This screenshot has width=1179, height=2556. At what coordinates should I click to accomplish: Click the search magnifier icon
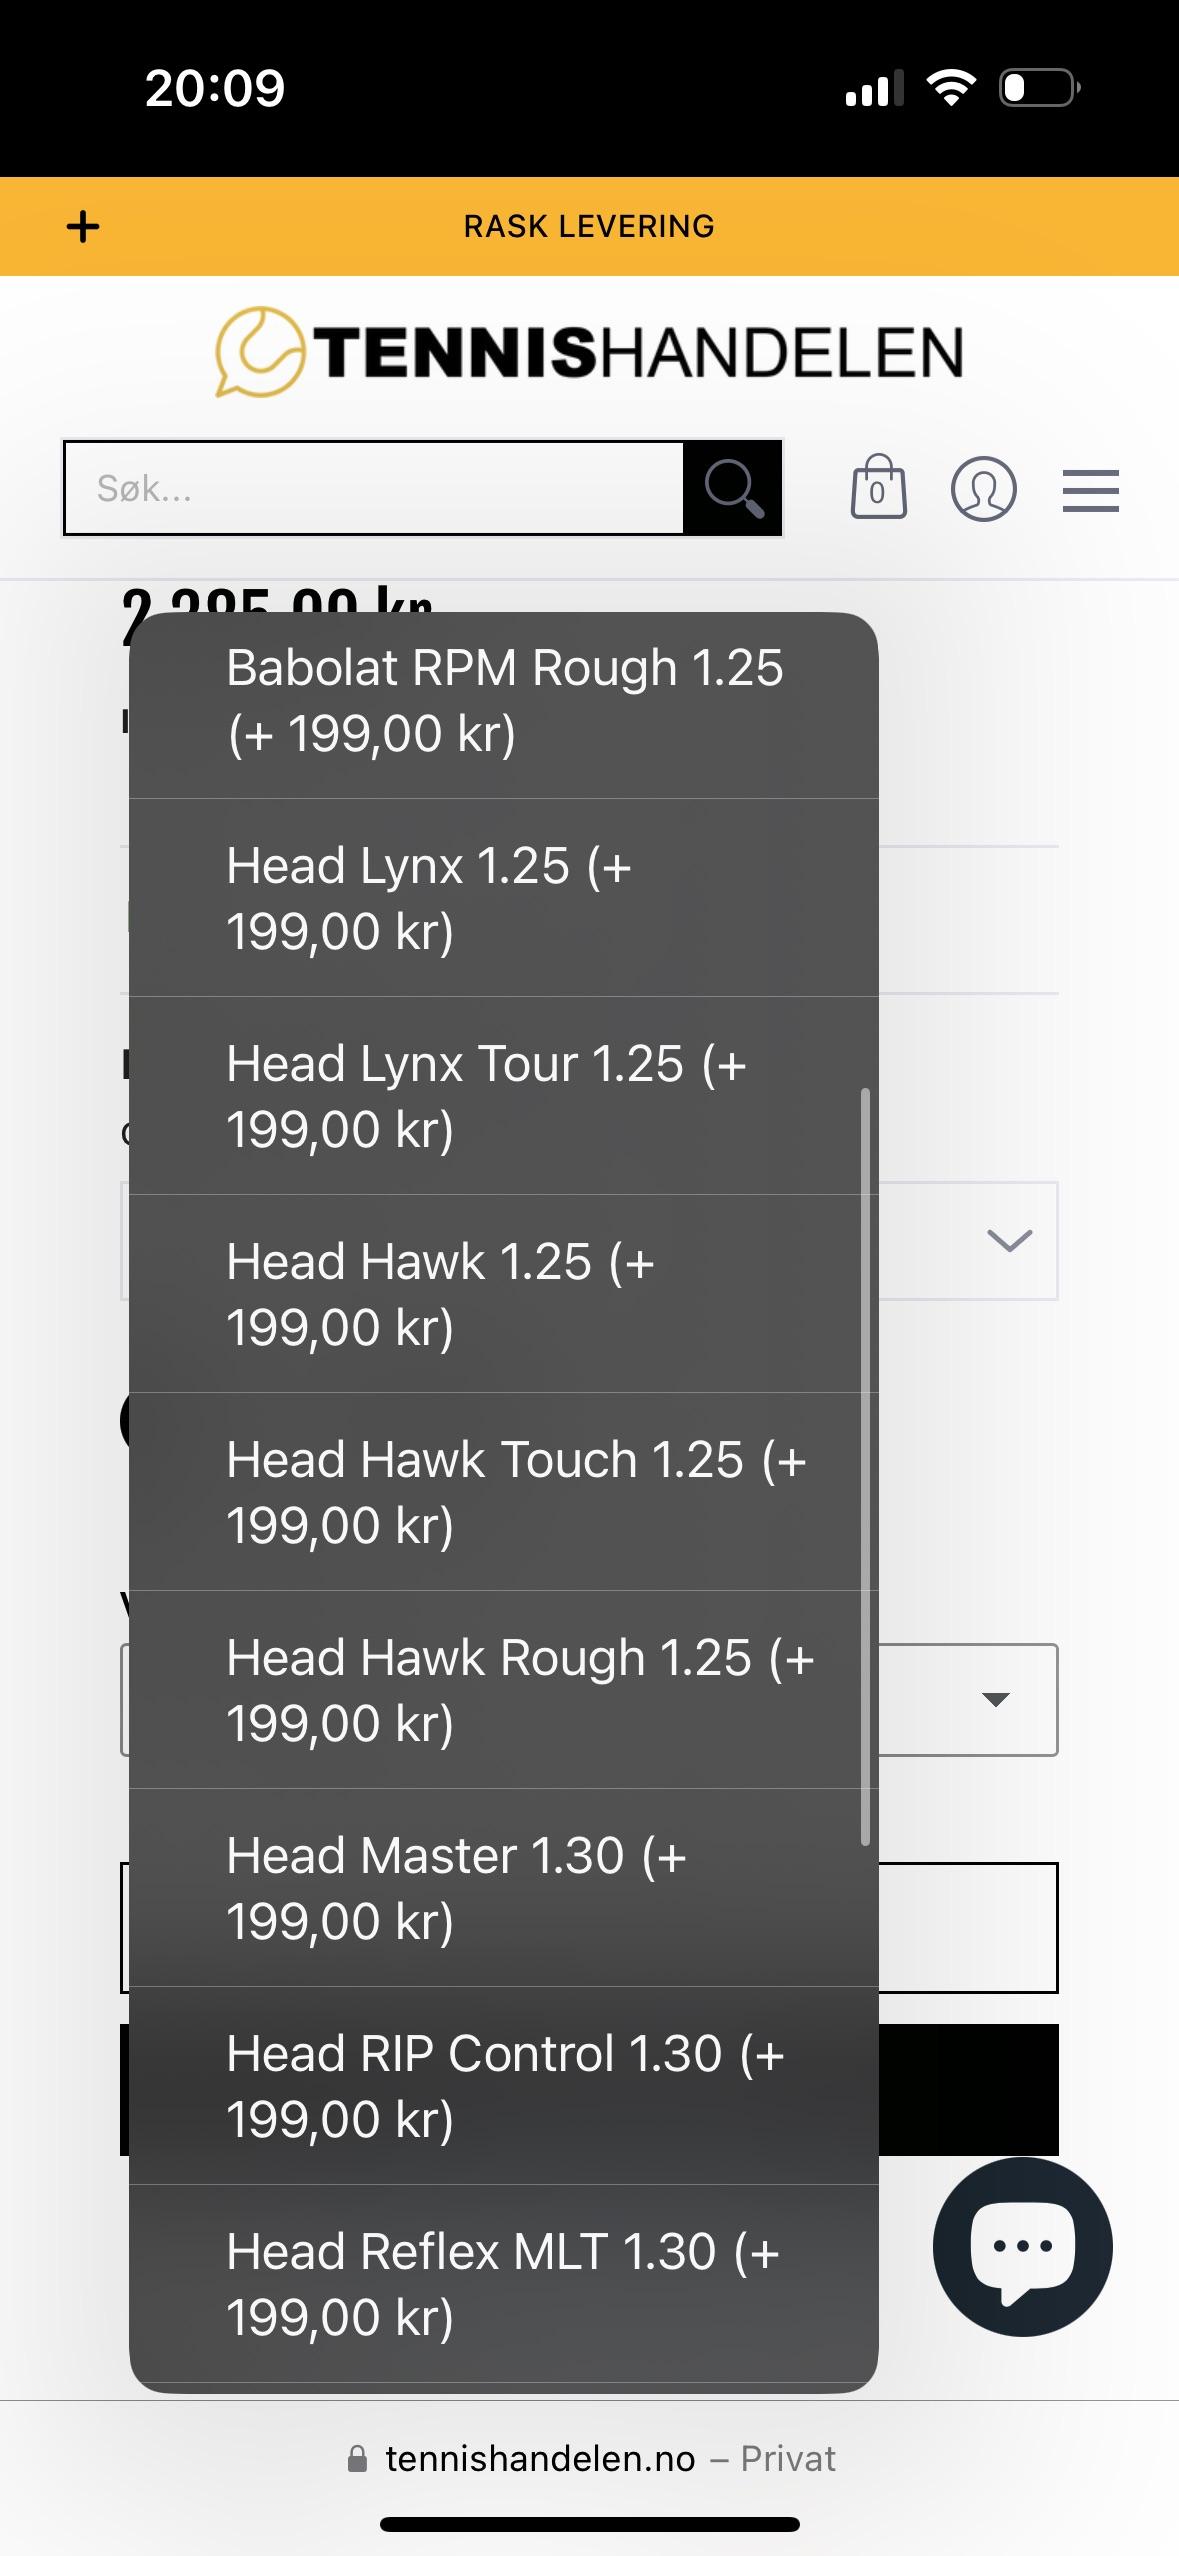click(x=733, y=489)
